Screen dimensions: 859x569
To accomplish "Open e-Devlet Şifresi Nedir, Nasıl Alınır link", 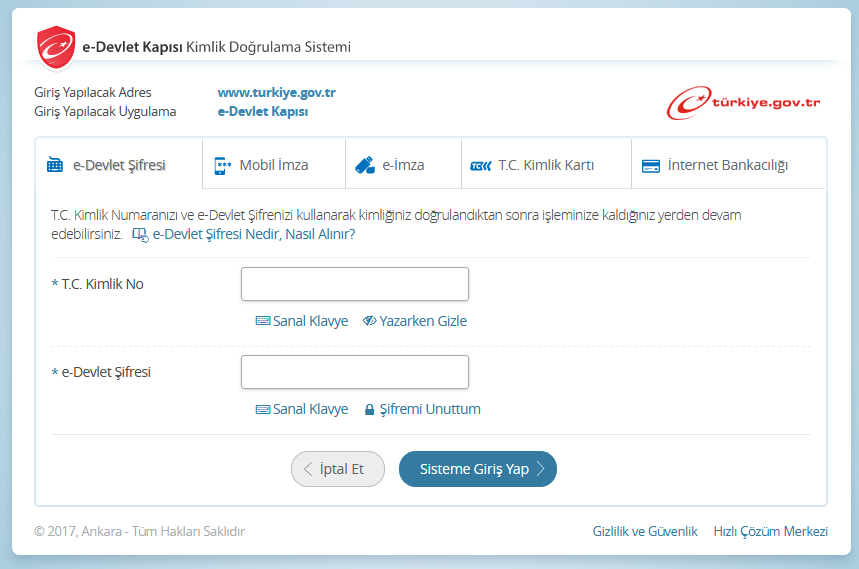I will [253, 234].
